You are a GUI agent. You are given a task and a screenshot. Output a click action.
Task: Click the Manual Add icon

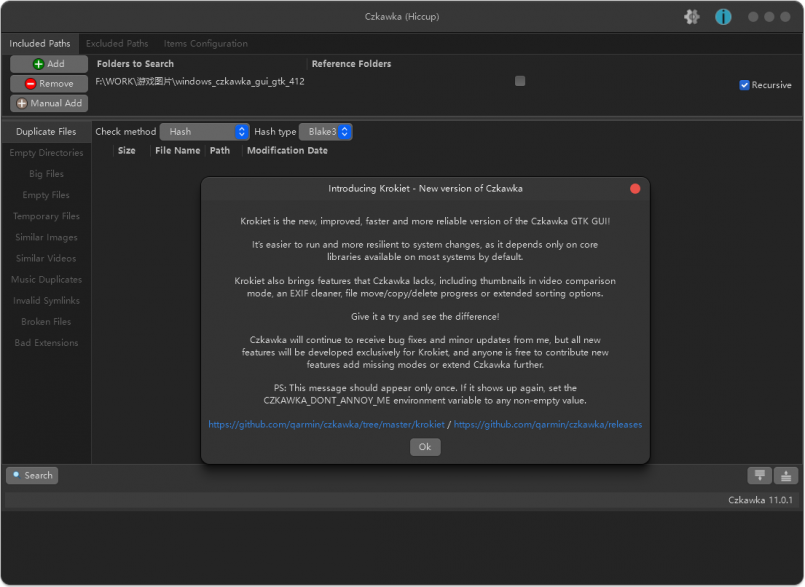(22, 104)
